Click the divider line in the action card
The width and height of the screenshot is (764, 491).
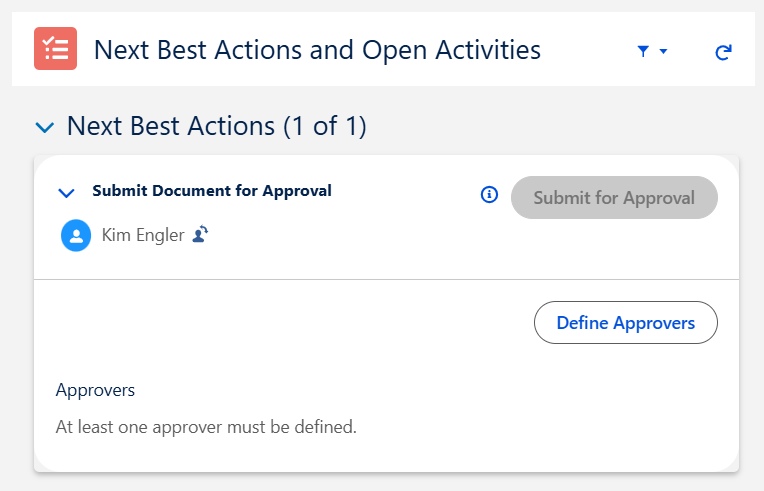point(386,280)
